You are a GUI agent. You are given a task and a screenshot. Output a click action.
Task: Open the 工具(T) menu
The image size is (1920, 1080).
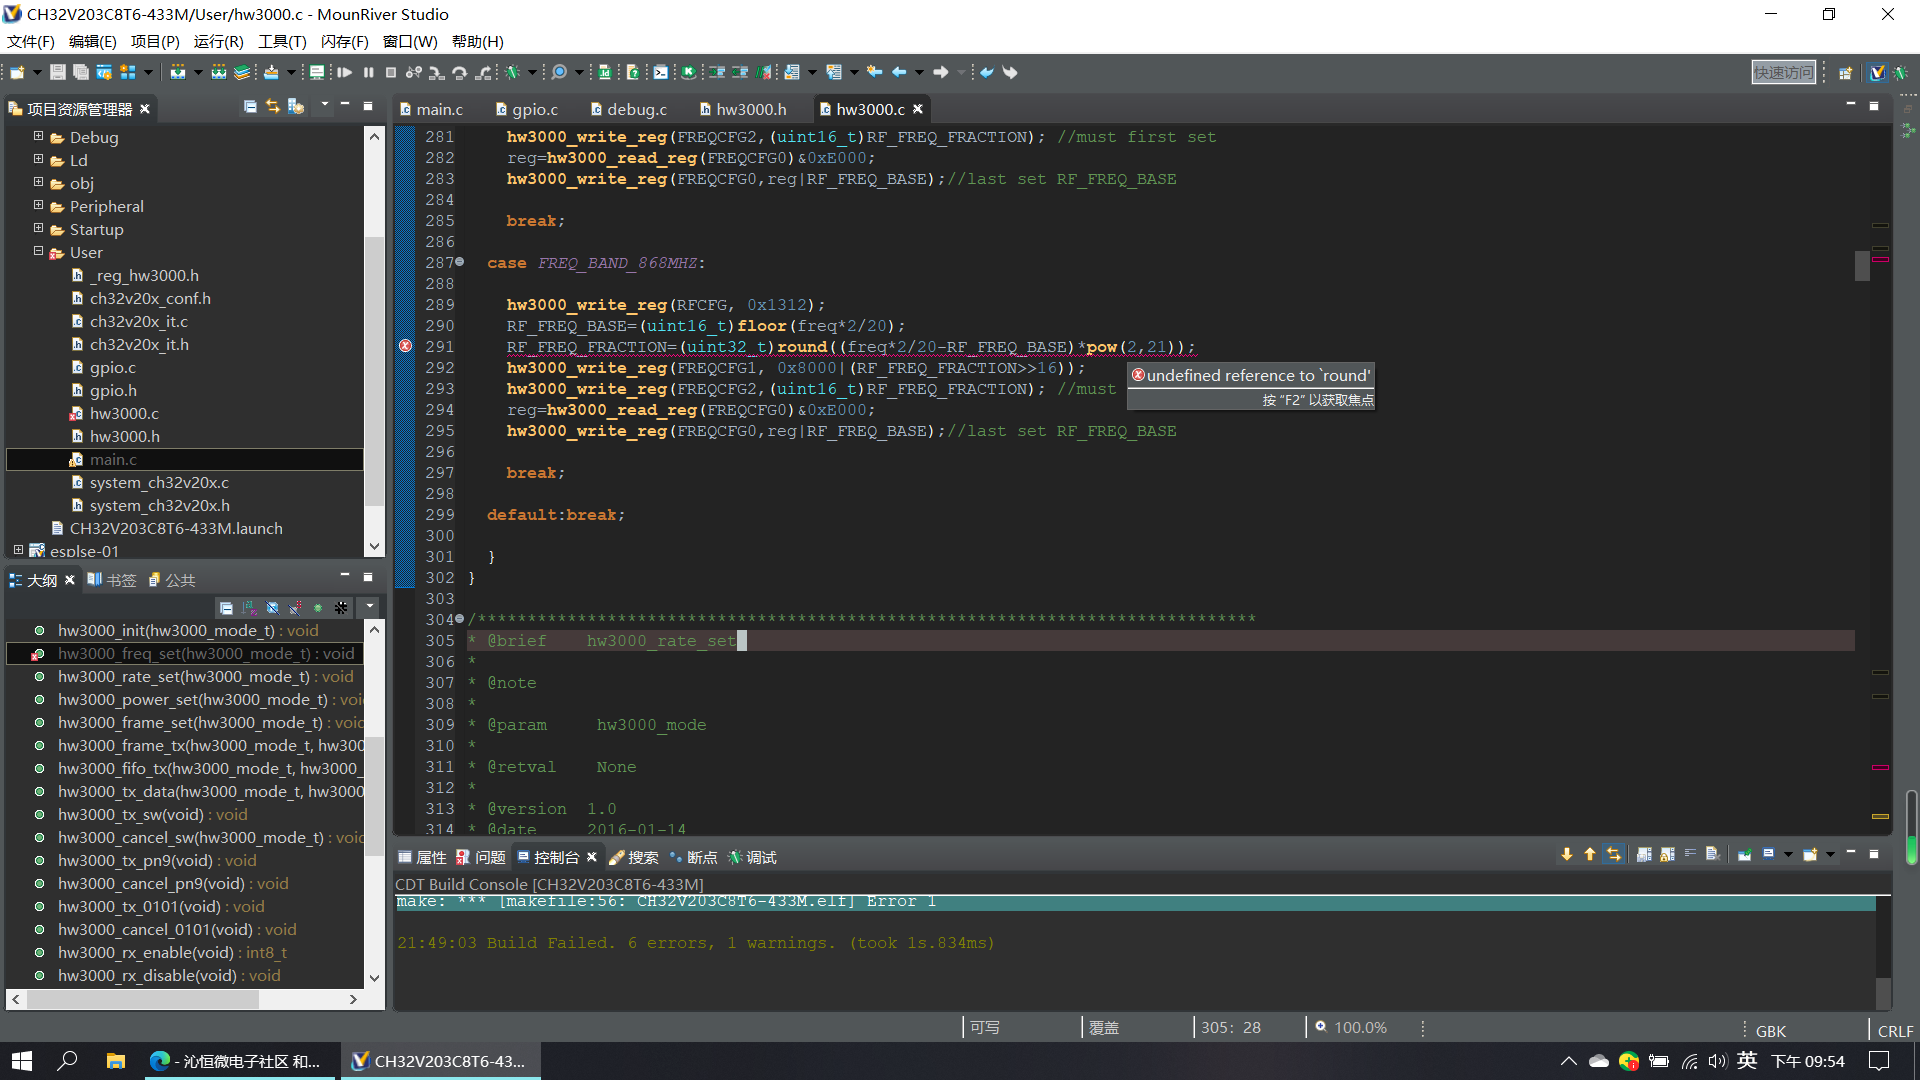[x=282, y=41]
